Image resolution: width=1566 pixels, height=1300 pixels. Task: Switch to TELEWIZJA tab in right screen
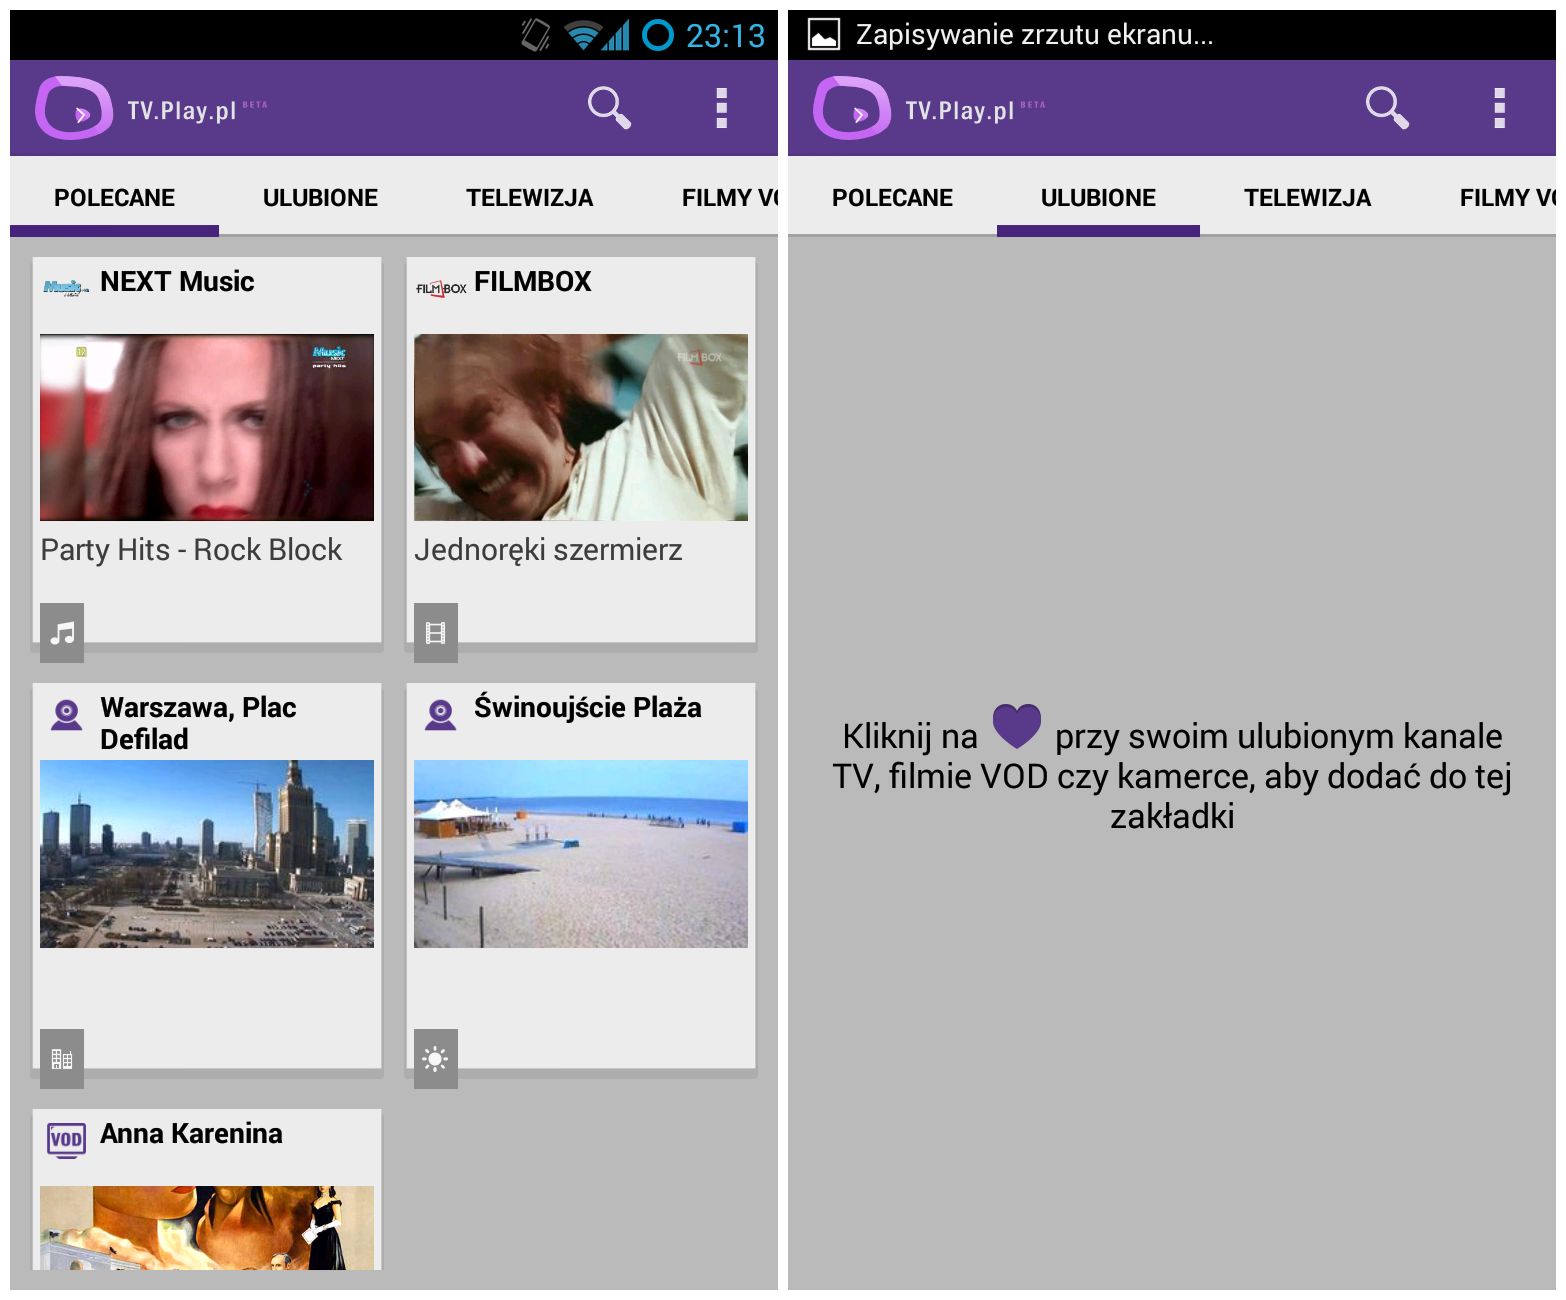tap(1307, 198)
